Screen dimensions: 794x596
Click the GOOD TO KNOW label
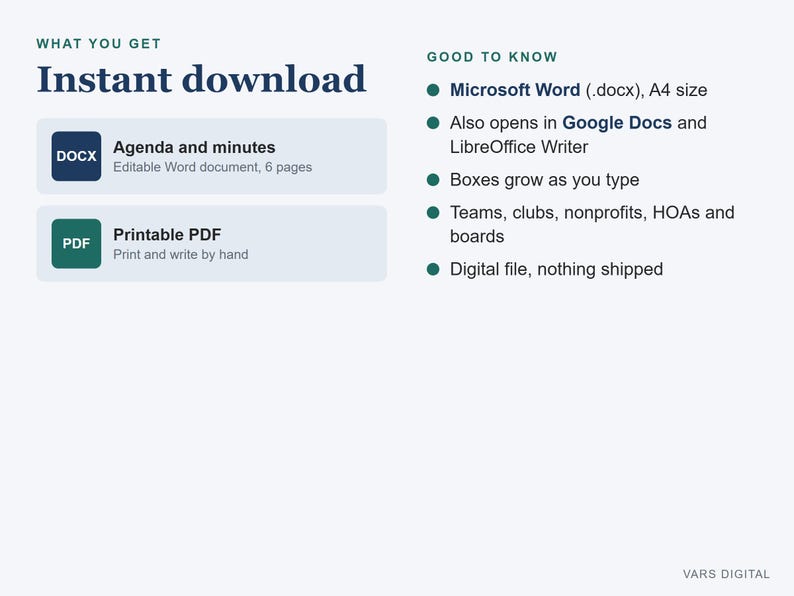pyautogui.click(x=492, y=57)
